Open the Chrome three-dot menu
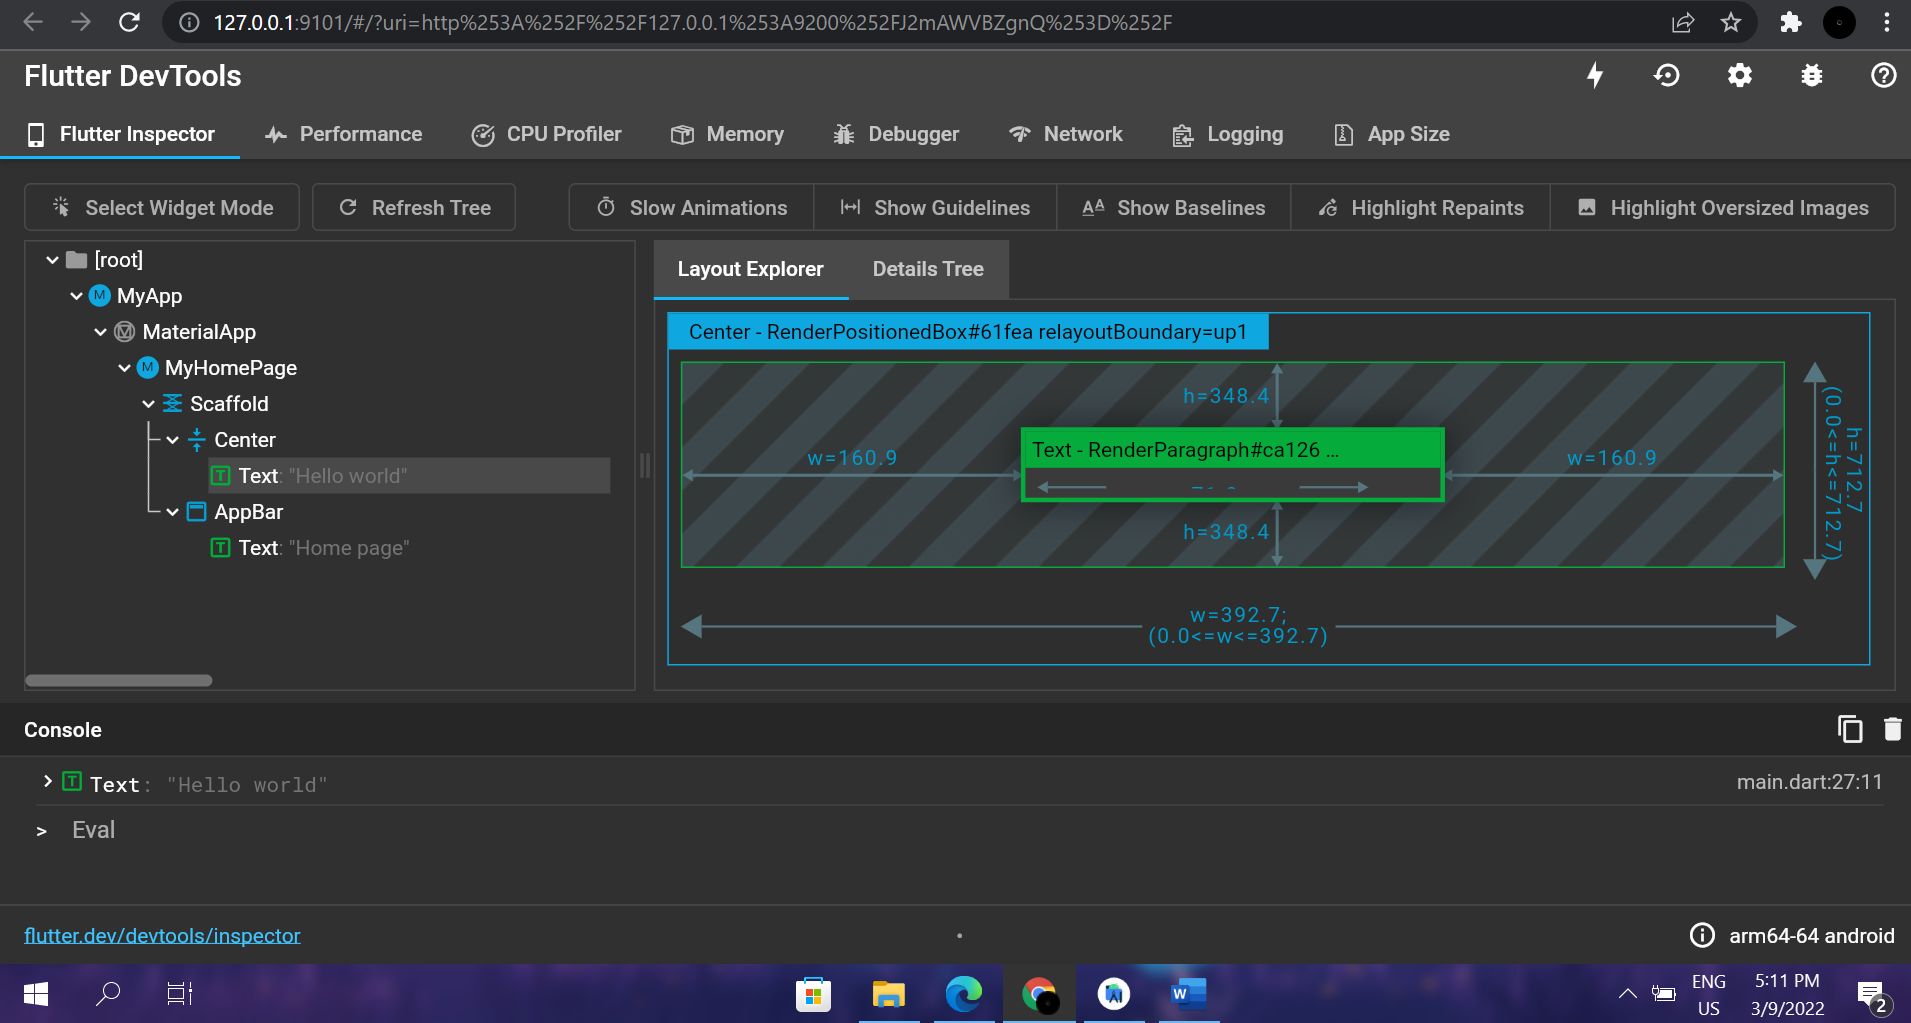The height and width of the screenshot is (1023, 1911). pyautogui.click(x=1887, y=22)
